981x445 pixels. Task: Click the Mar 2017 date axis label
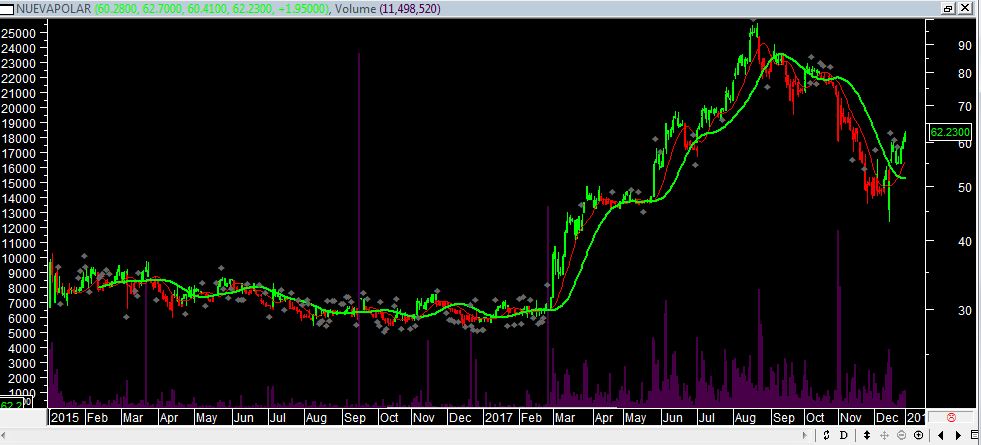[566, 417]
